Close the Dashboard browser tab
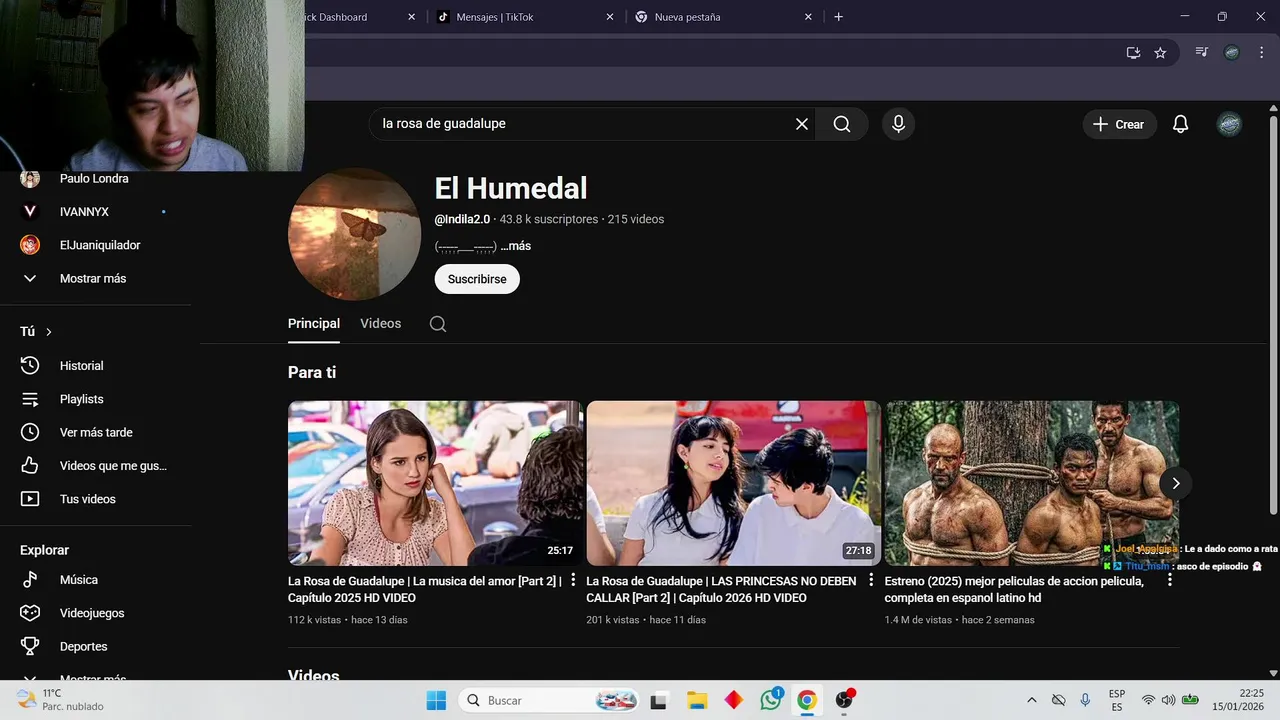The height and width of the screenshot is (720, 1280). pyautogui.click(x=411, y=17)
